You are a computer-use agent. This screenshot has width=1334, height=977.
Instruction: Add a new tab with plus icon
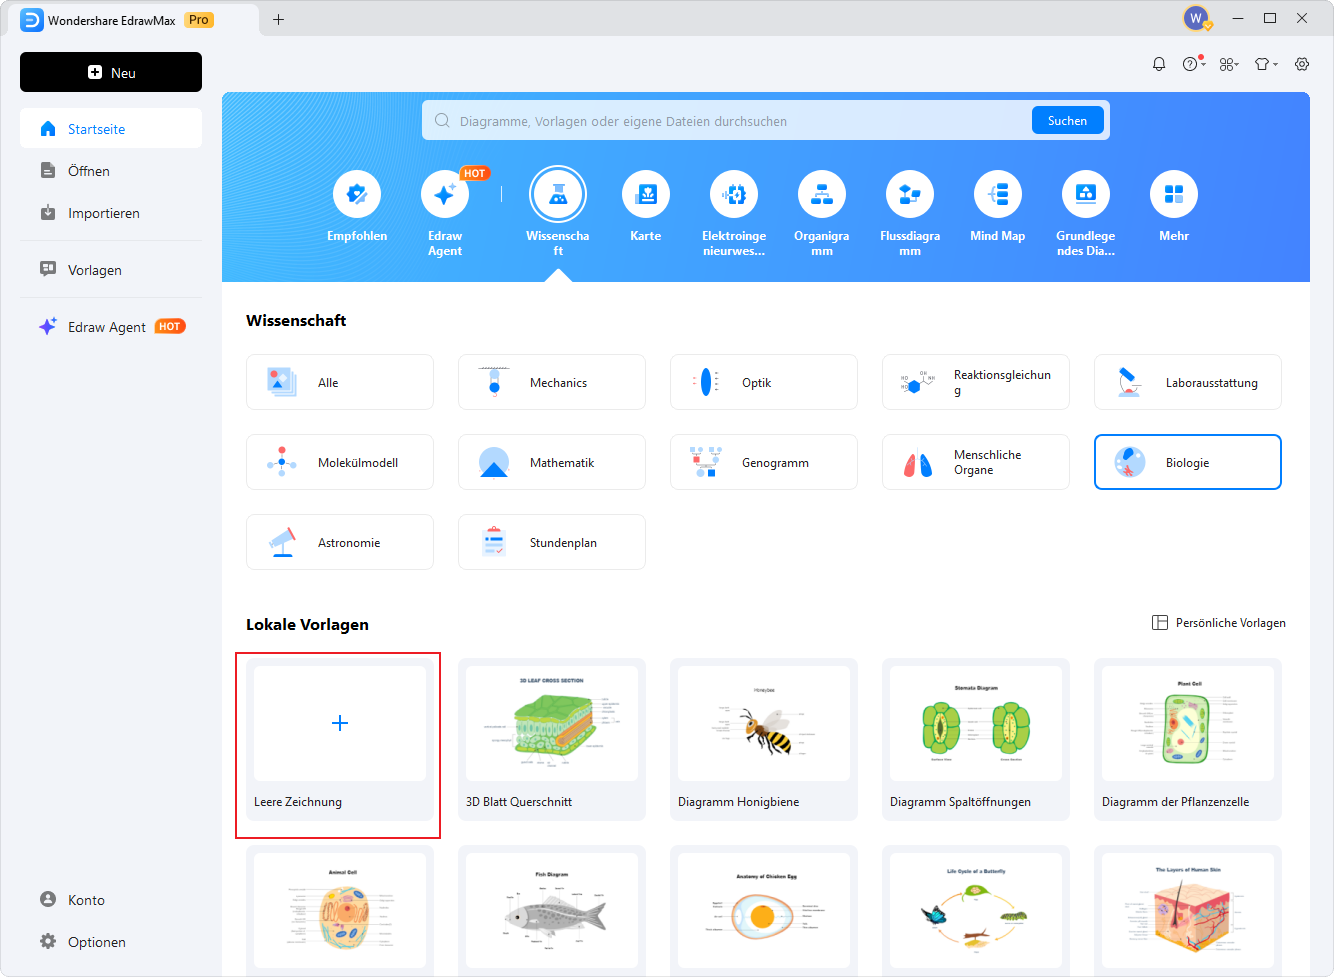[x=279, y=20]
